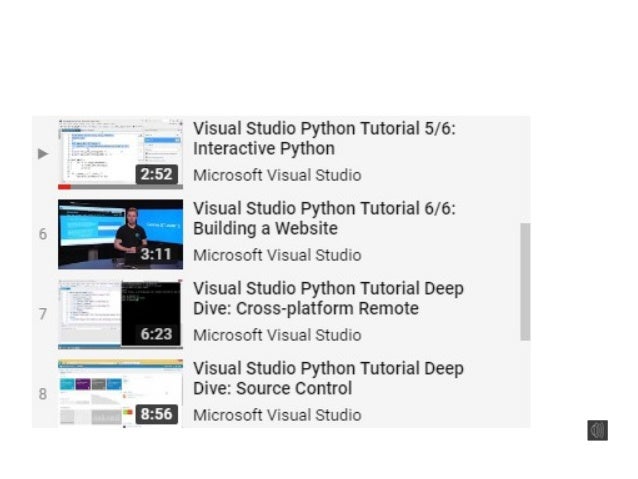Screen dimensions: 638x479
Task: Click Microsoft Visual Studio channel under Tutorial 6/6
Action: [277, 255]
